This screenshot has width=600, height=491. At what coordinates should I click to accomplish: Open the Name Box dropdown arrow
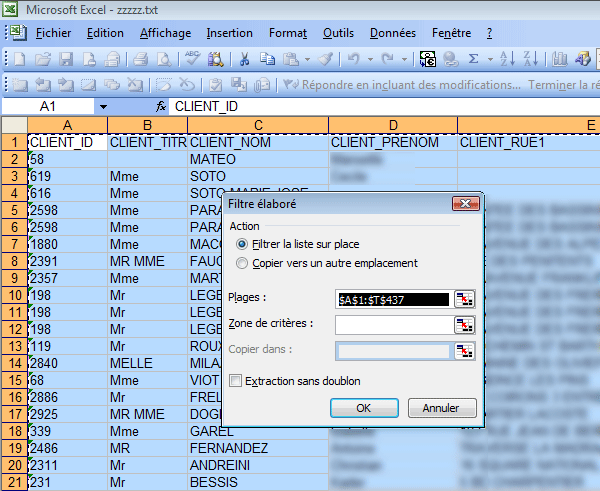(x=103, y=105)
